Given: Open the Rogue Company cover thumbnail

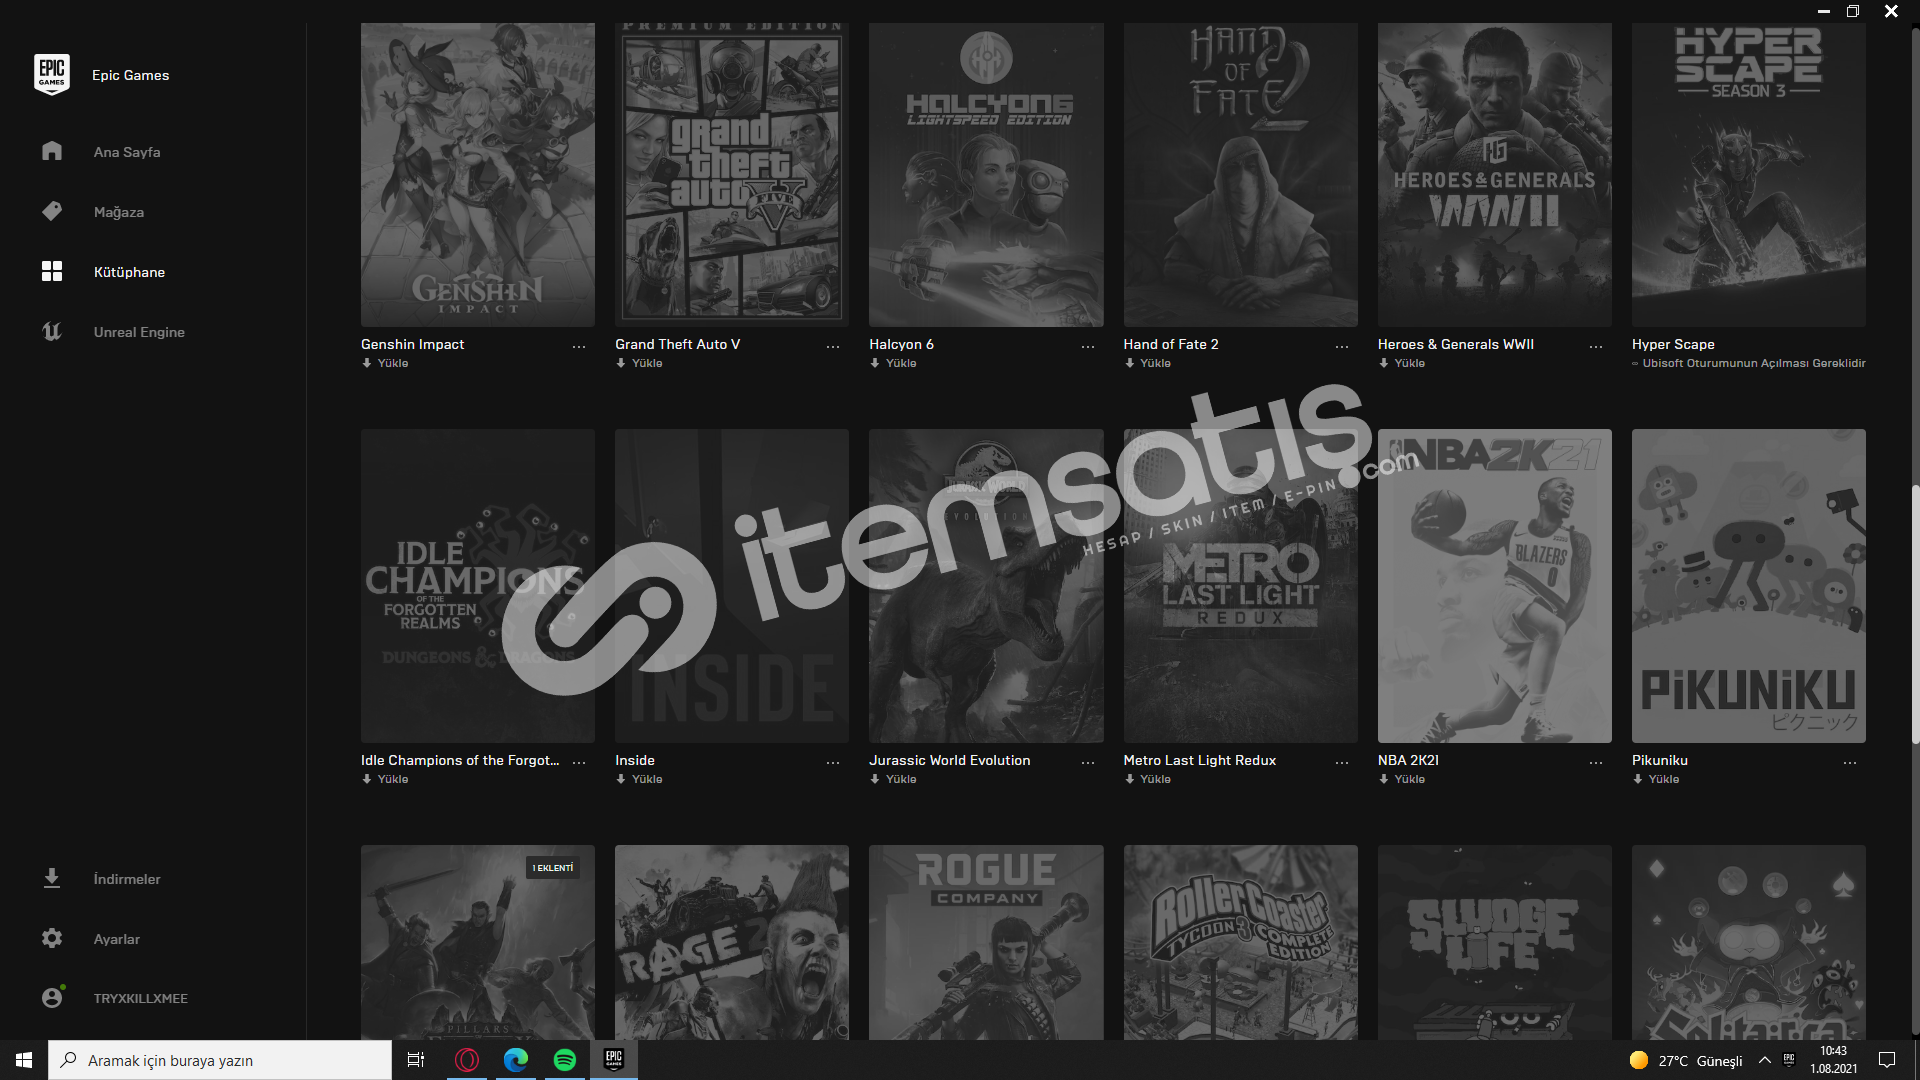Looking at the screenshot, I should (986, 942).
